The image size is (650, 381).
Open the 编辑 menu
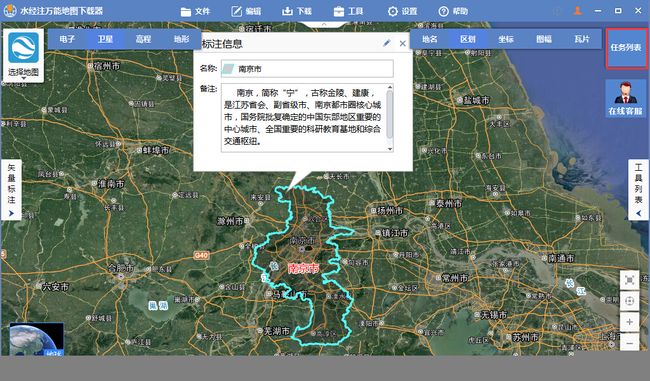pos(246,11)
